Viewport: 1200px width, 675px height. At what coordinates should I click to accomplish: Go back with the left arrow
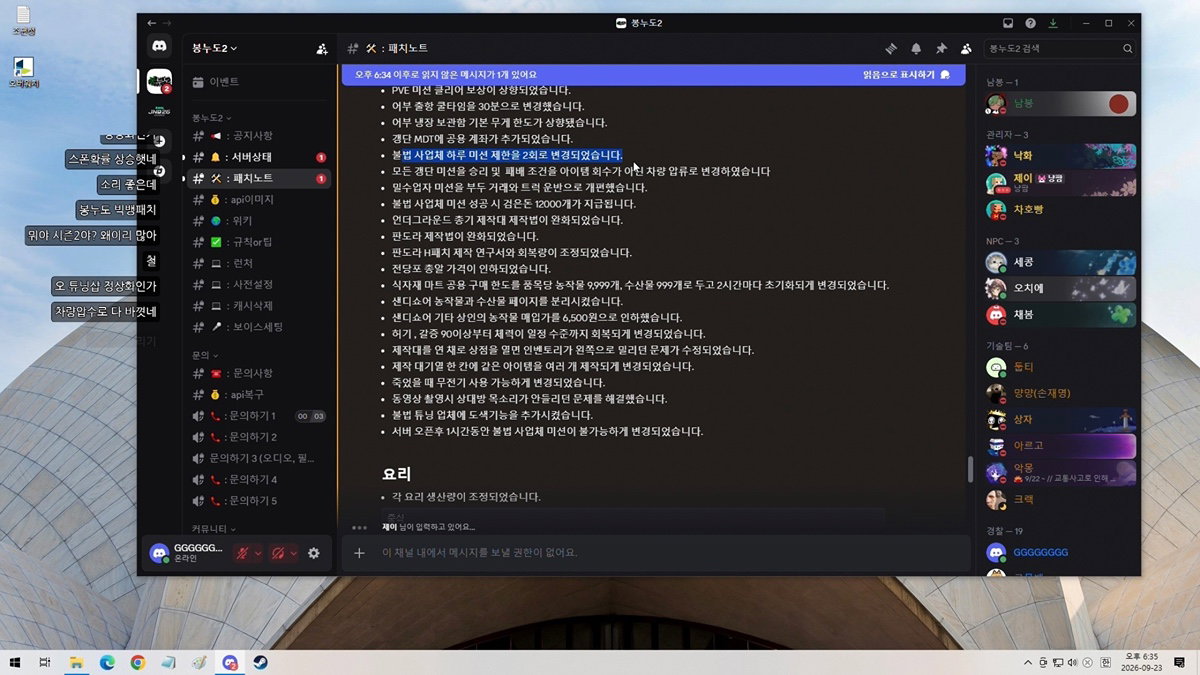(x=151, y=23)
